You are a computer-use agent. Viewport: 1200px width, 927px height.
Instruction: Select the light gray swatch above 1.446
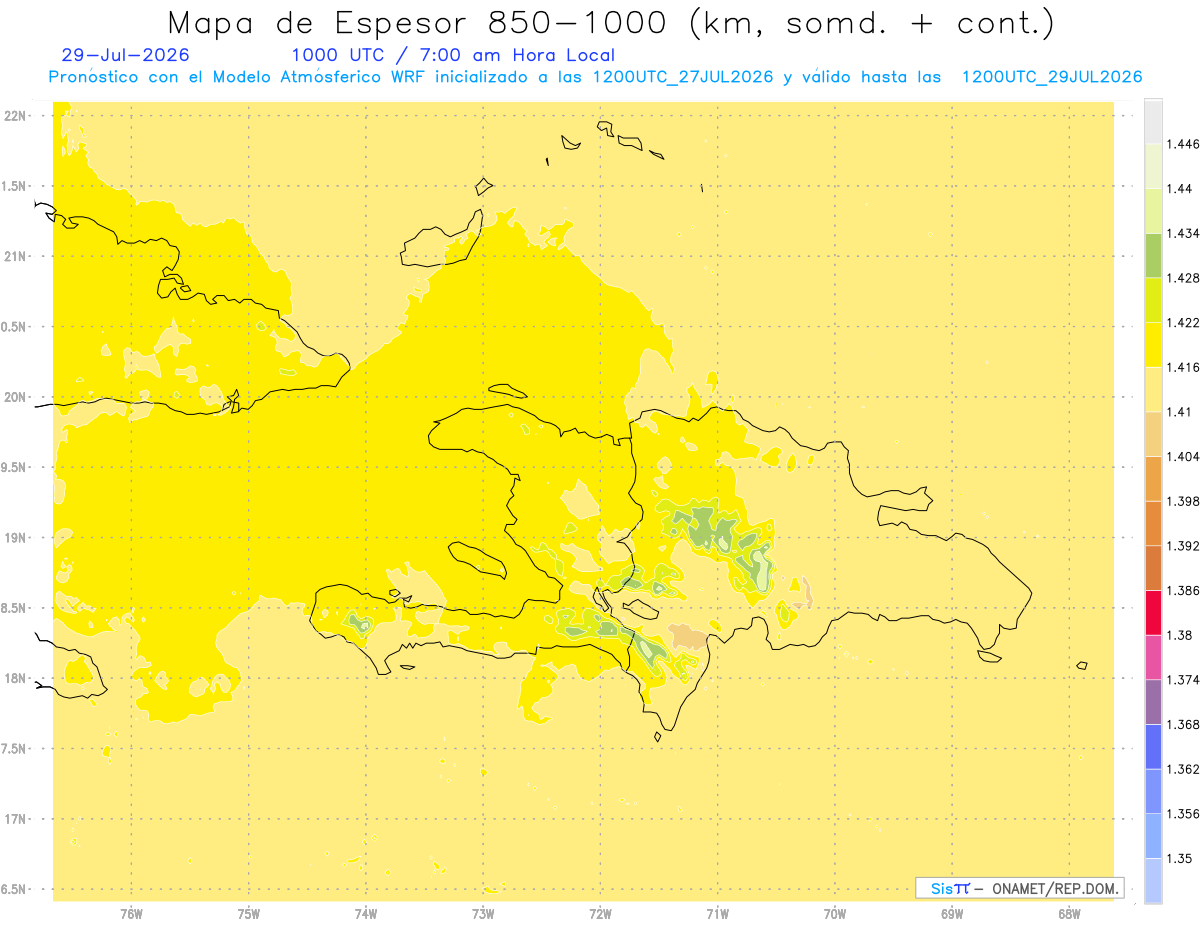[1153, 122]
